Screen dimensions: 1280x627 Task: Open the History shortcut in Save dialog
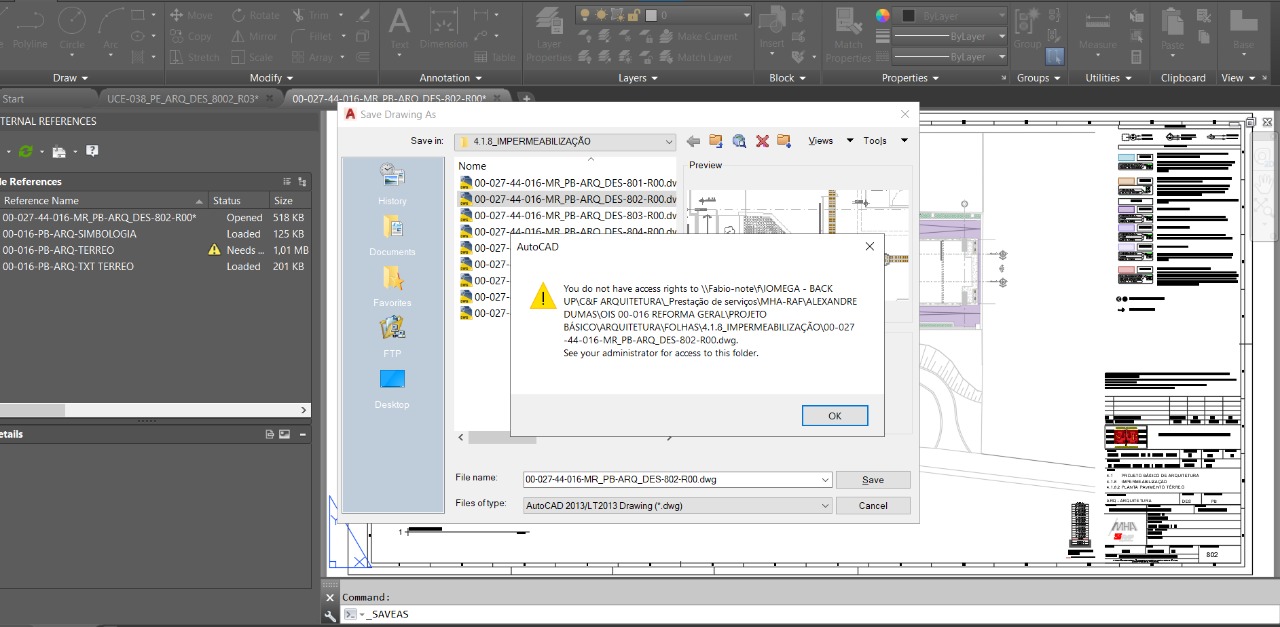pos(392,183)
